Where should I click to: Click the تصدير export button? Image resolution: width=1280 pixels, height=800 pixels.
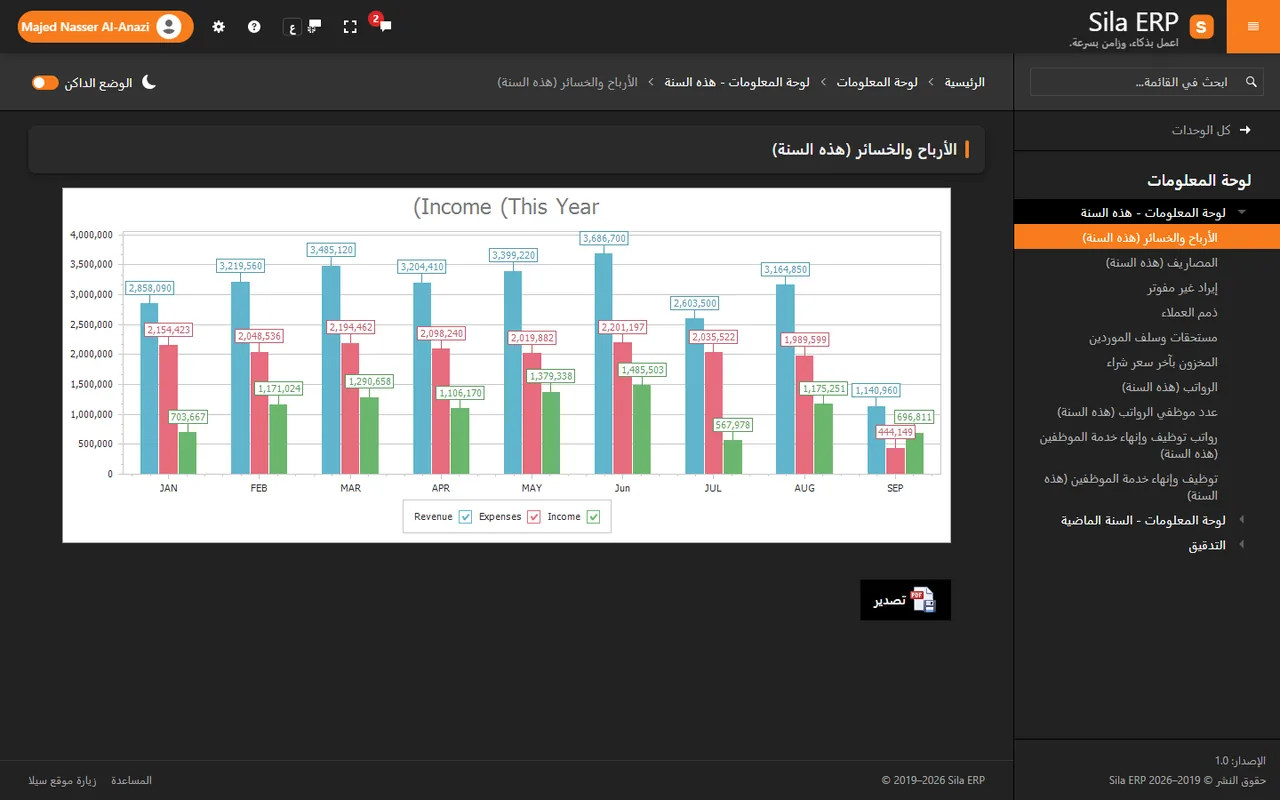tap(905, 600)
